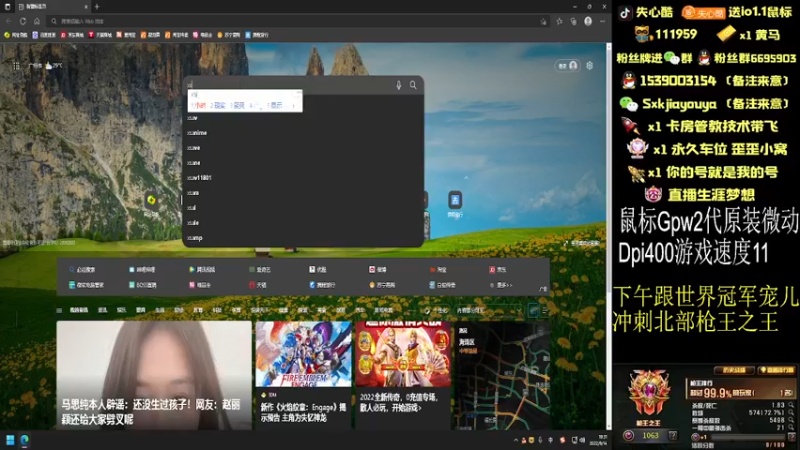
Task: Open the personalize button in feed bar
Action: 436,310
